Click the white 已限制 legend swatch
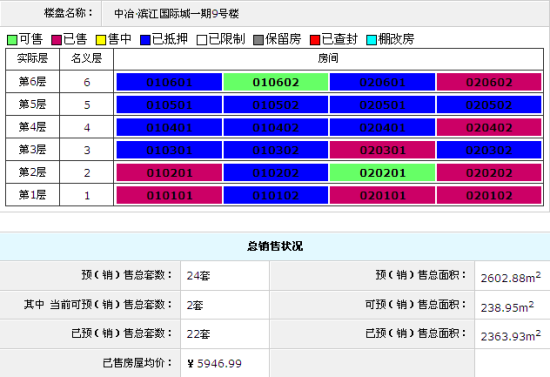 (x=202, y=40)
